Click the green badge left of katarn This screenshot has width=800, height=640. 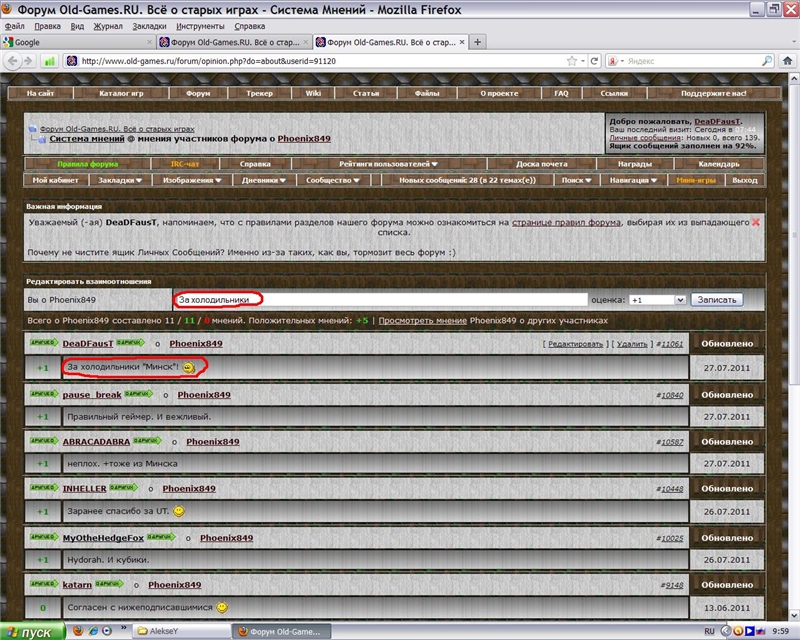click(44, 583)
